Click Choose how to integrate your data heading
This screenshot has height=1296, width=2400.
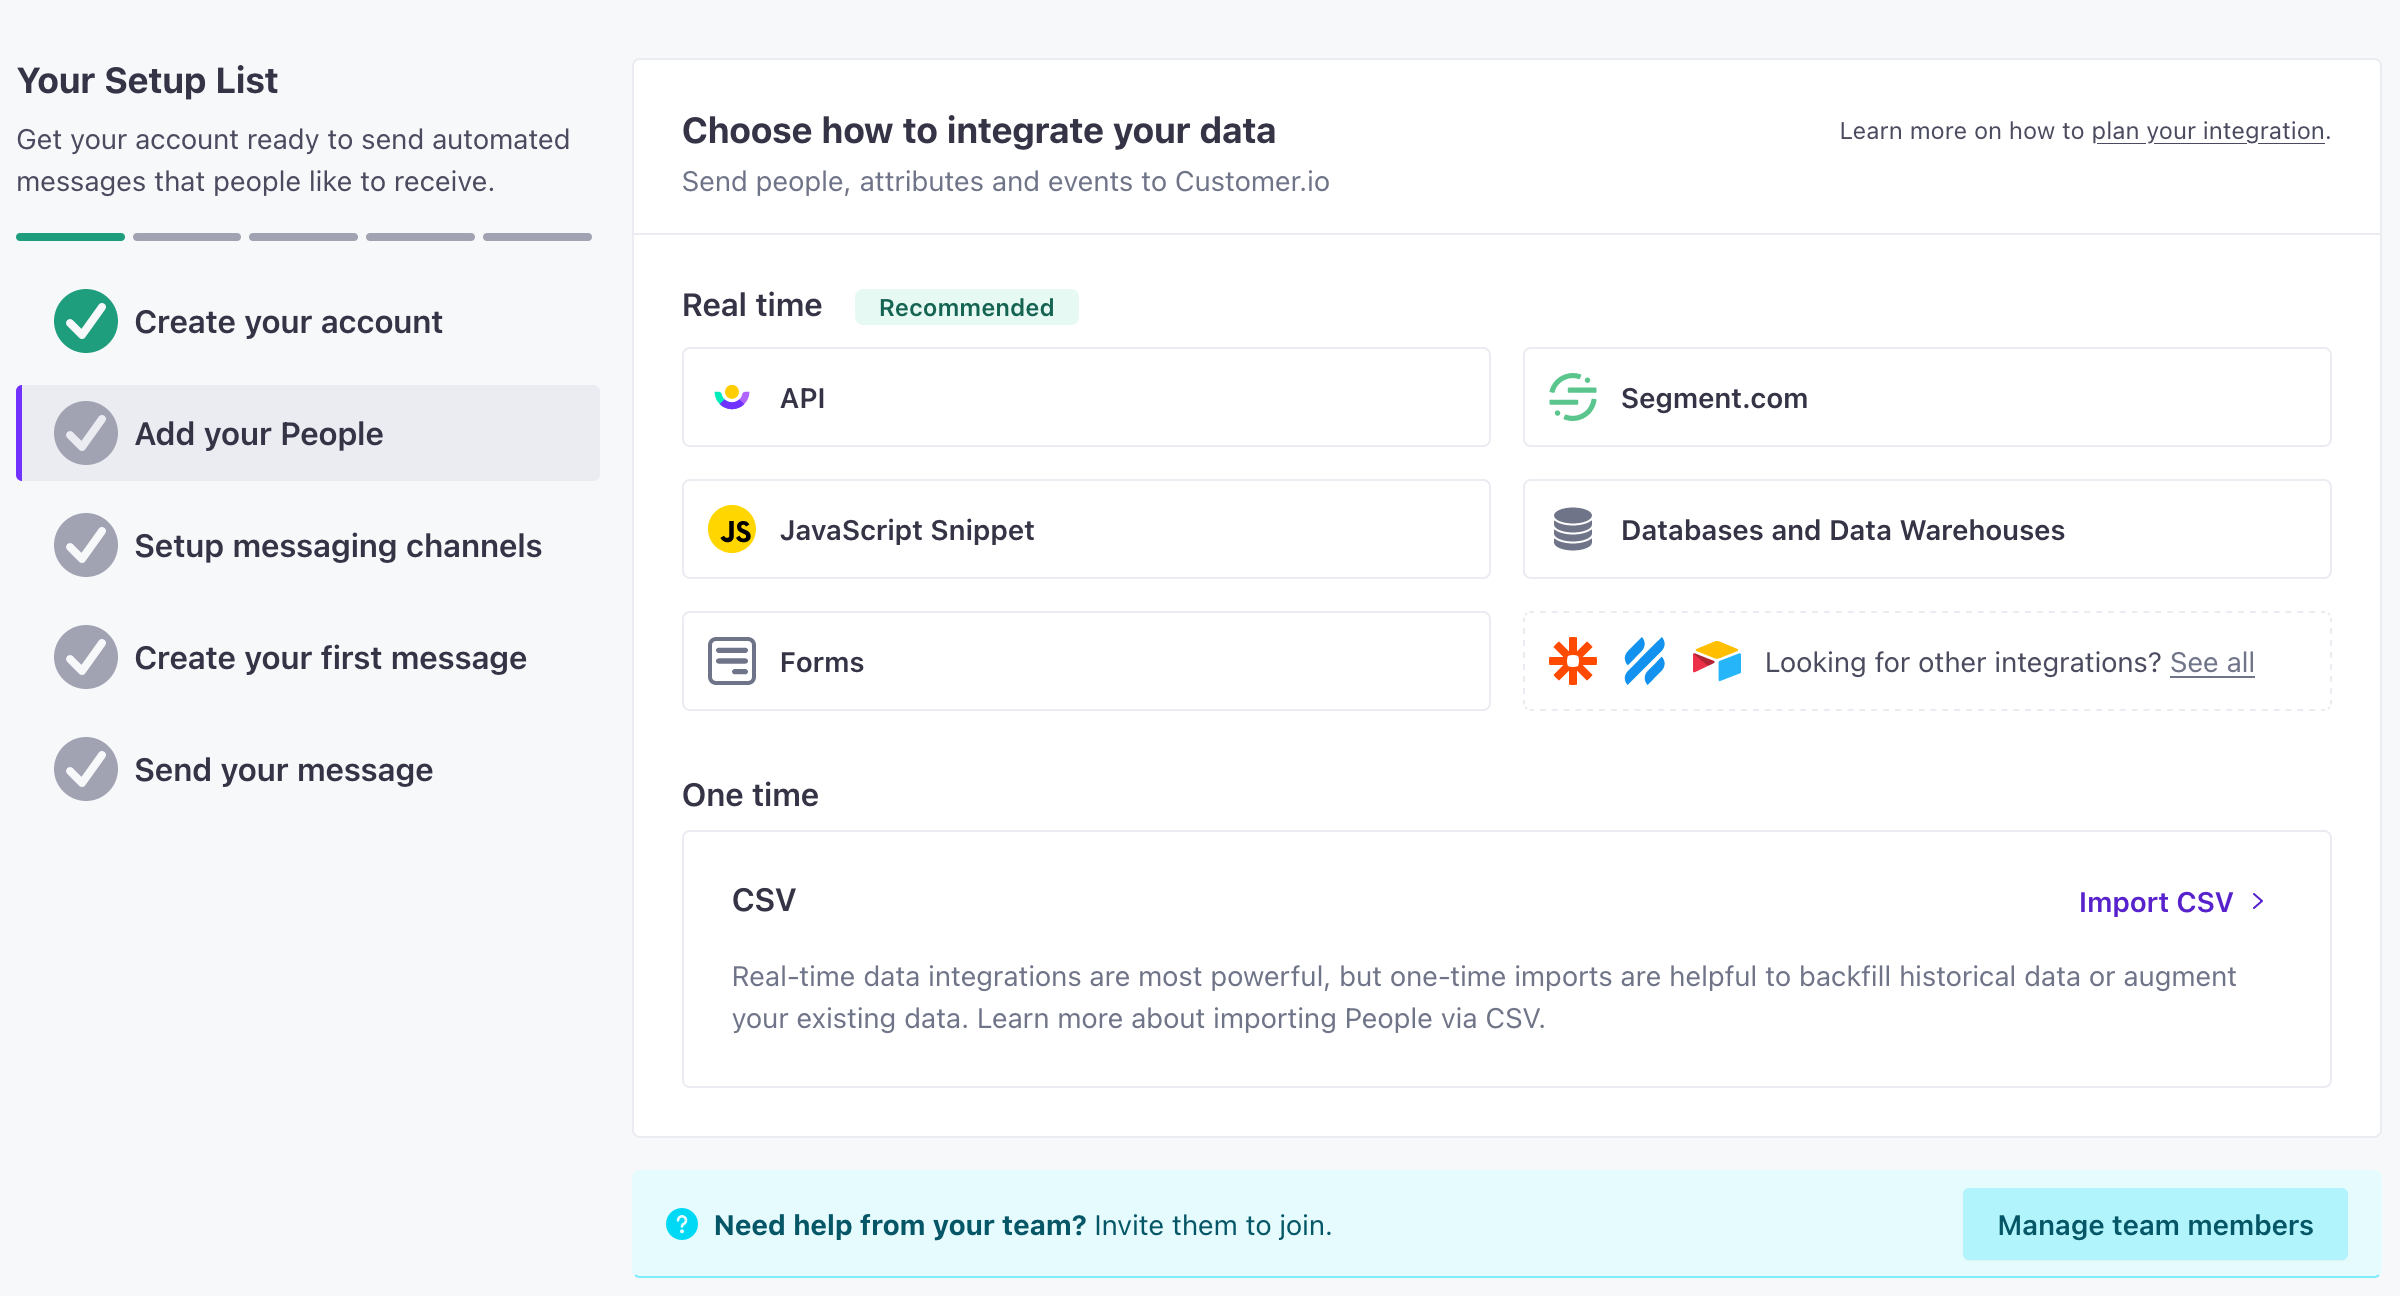point(979,130)
